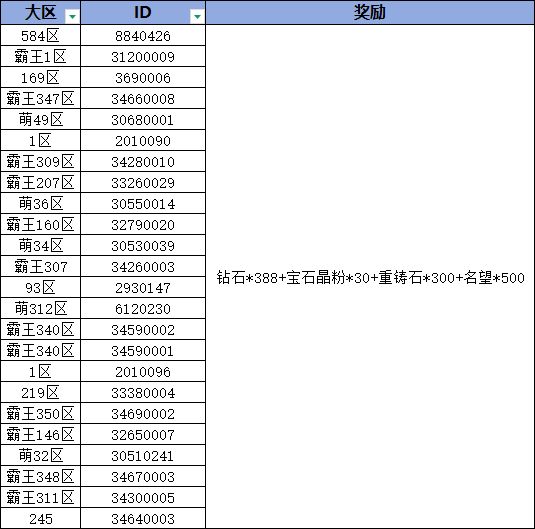The image size is (535, 529).
Task: Select the 大区 cell reading 245
Action: [41, 518]
